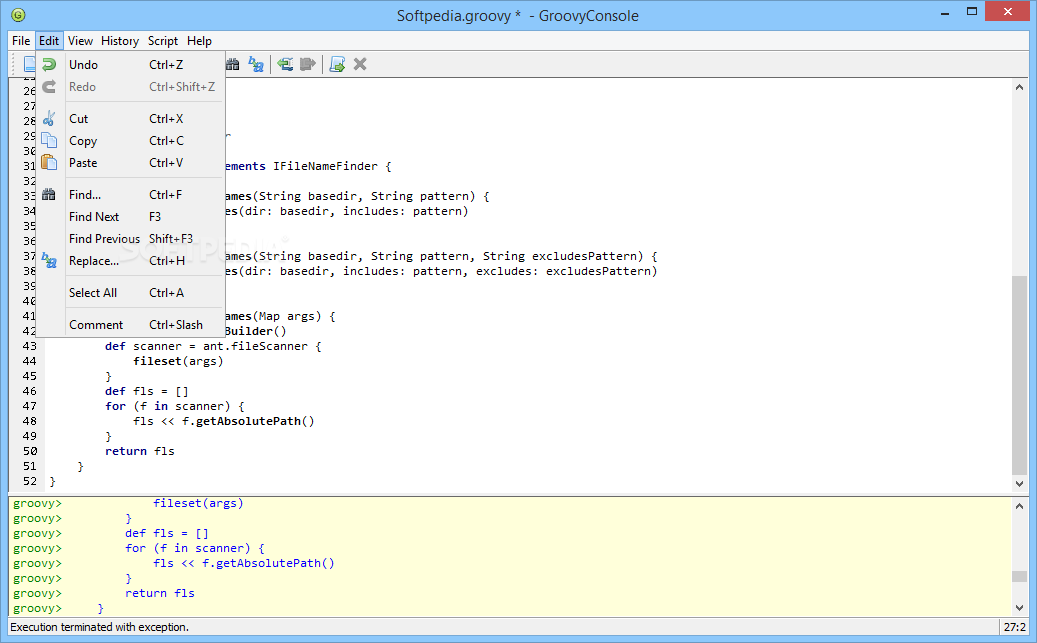Screen dimensions: 1037x643
Task: Click the History Previous arrow toolbar icon
Action: point(285,64)
